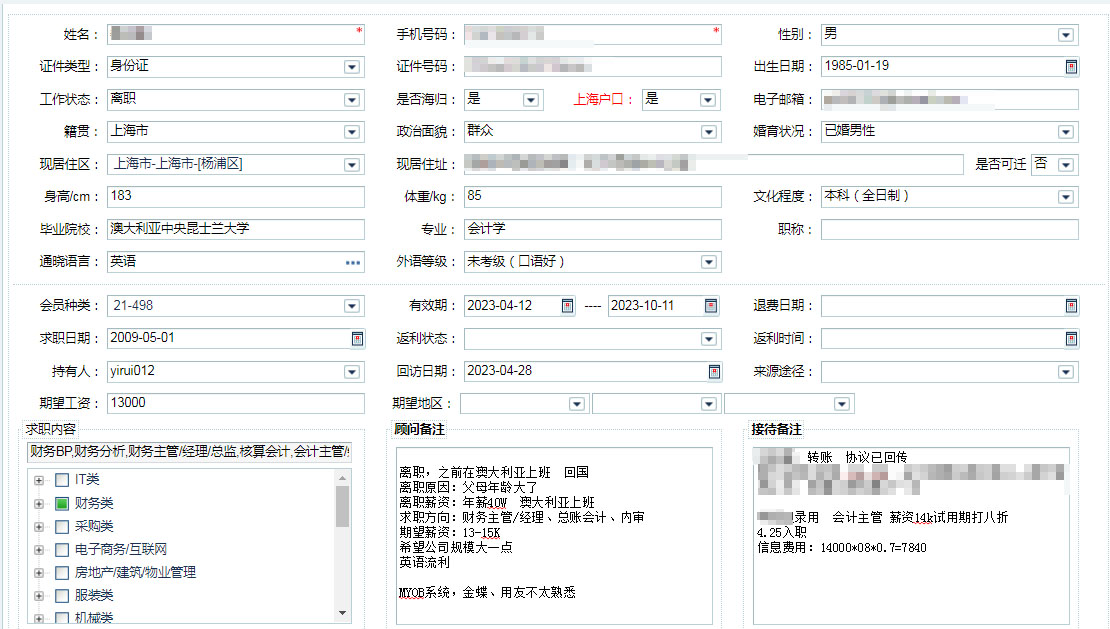Expand the 财务类 tree node
Viewport: 1110px width, 629px height.
pos(39,504)
